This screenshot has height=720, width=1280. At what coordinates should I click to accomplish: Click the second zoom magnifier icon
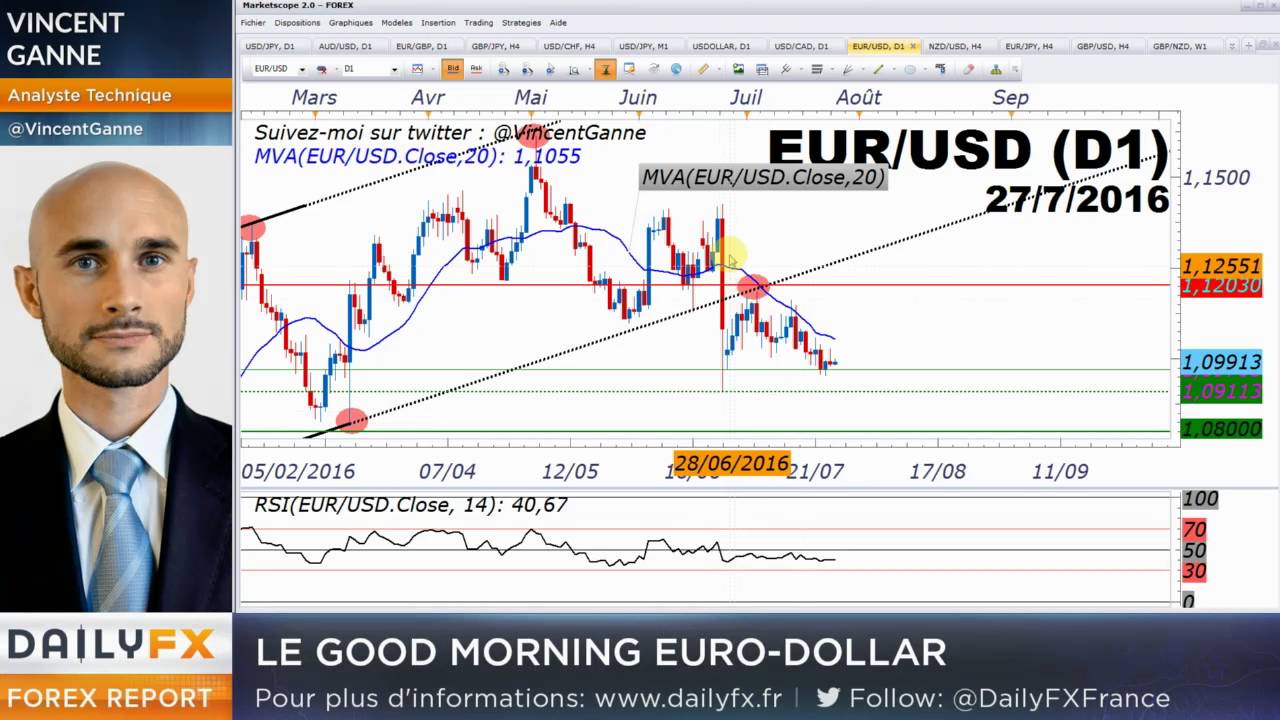pyautogui.click(x=527, y=69)
